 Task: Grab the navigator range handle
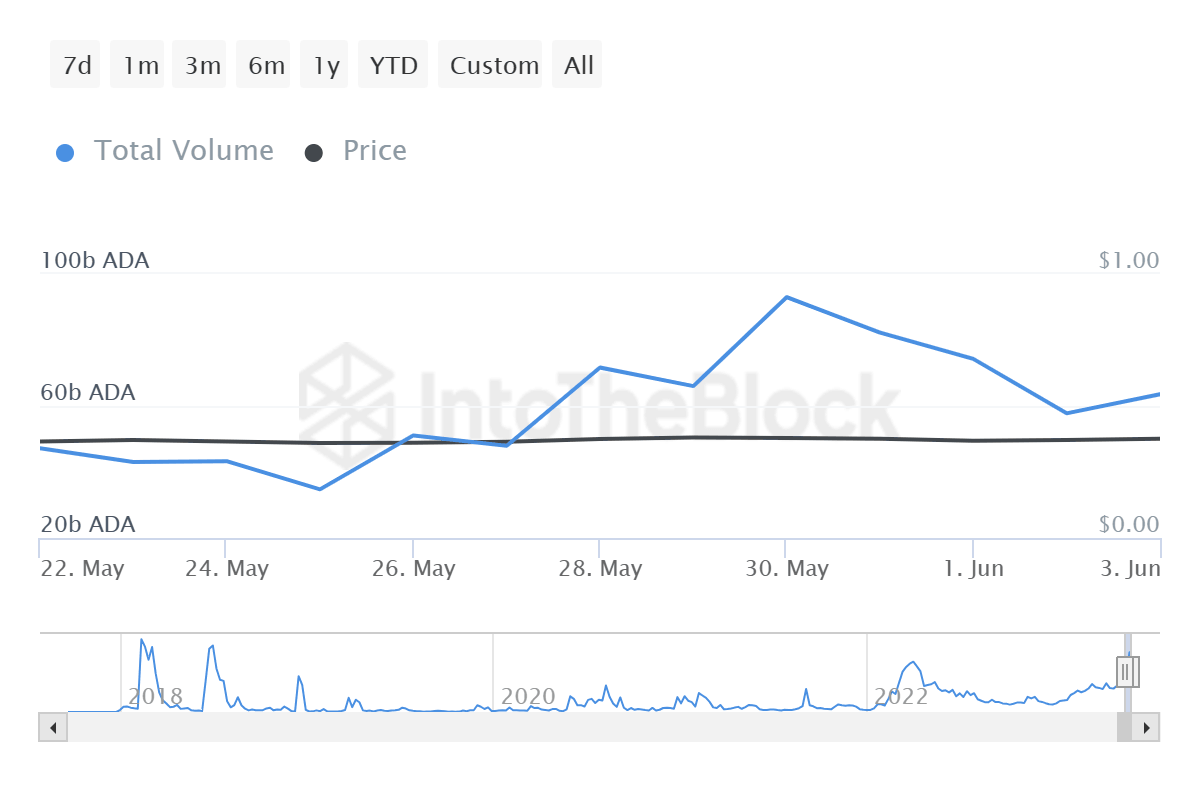click(x=1127, y=672)
